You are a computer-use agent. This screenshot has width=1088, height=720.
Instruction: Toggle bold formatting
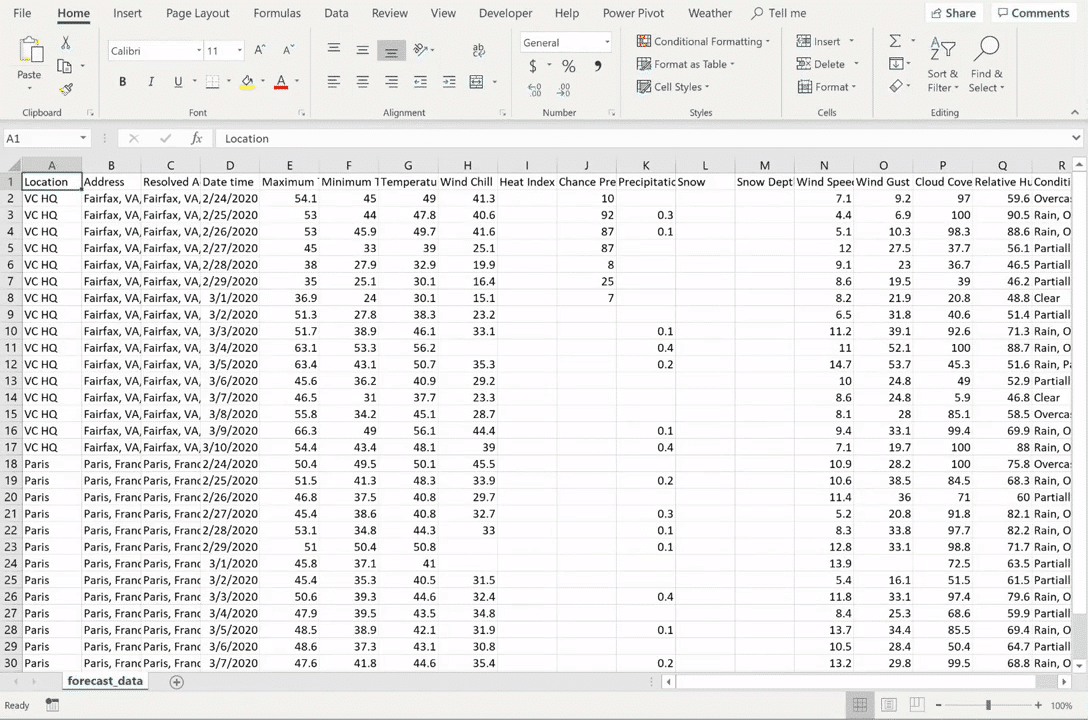[x=122, y=81]
